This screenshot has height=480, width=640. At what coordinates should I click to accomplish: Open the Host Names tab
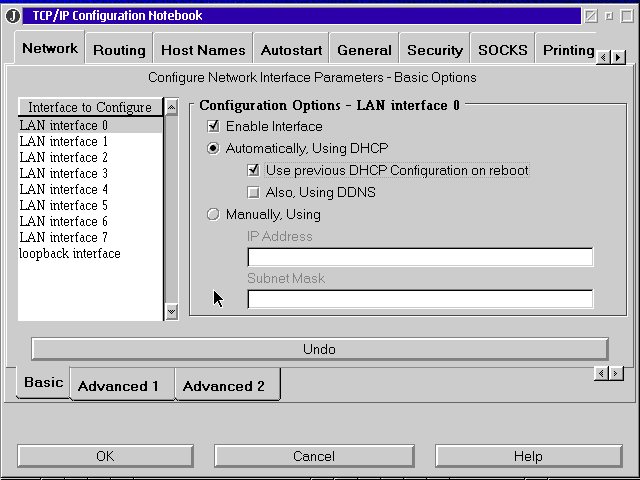(203, 50)
